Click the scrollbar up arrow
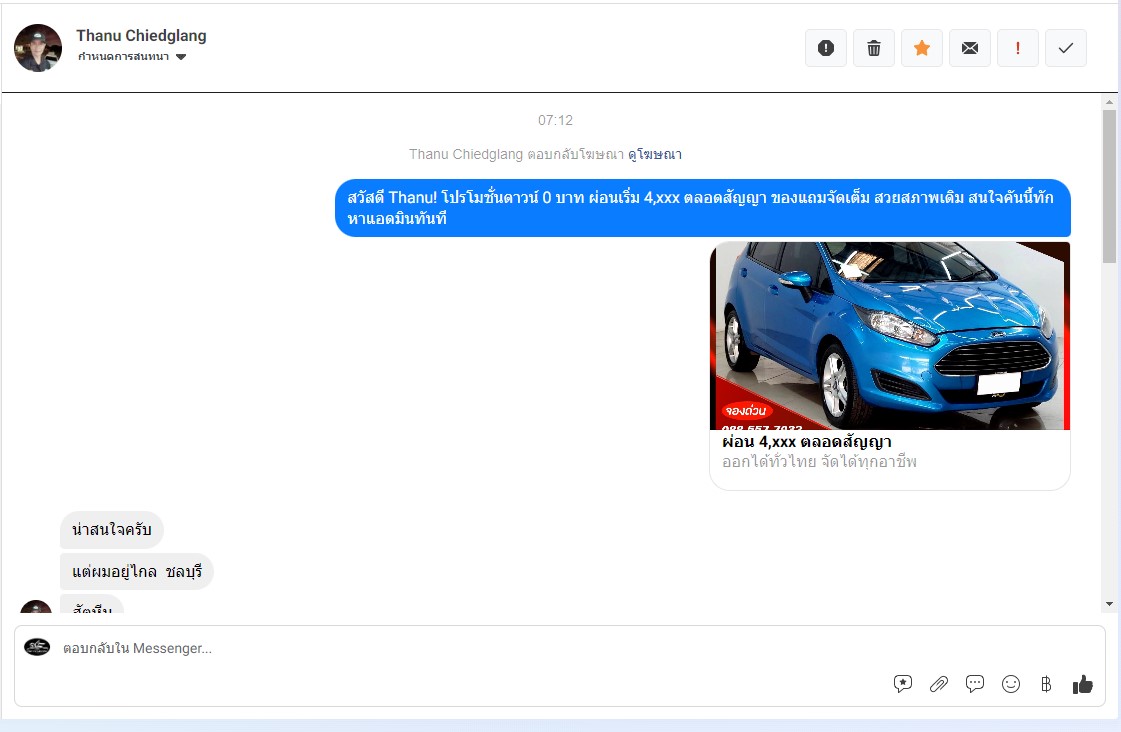 1109,102
